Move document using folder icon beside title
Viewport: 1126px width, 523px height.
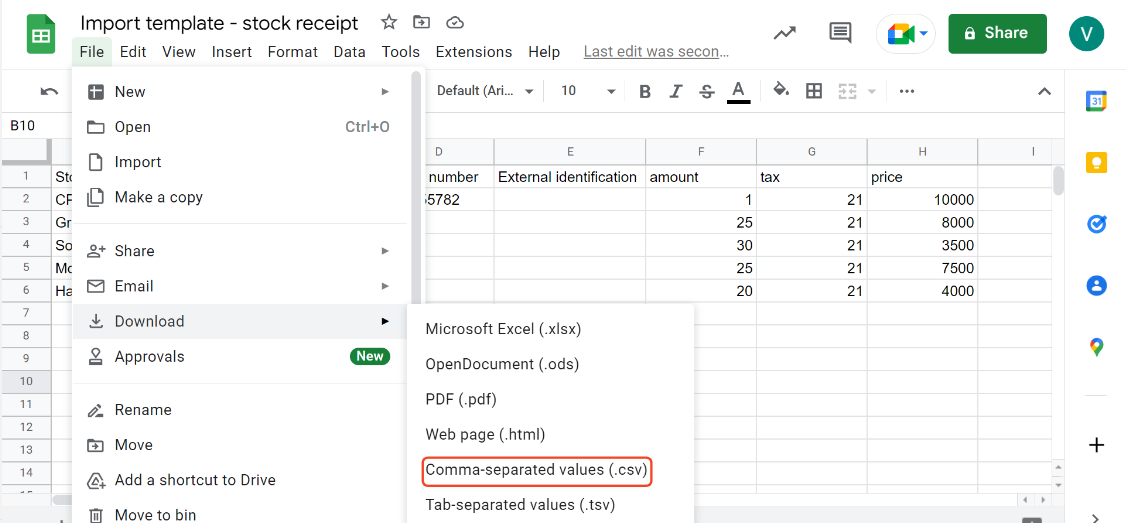tap(422, 22)
